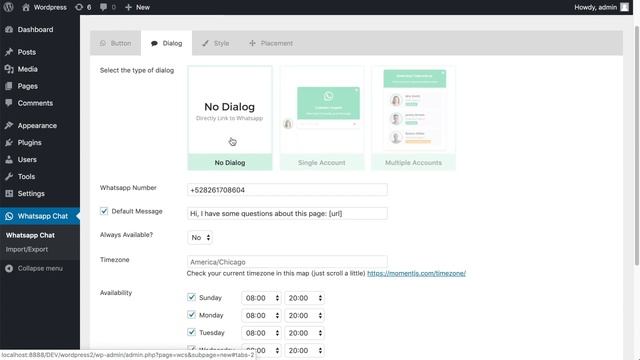
Task: Uncheck the Monday availability checkbox
Action: (191, 315)
